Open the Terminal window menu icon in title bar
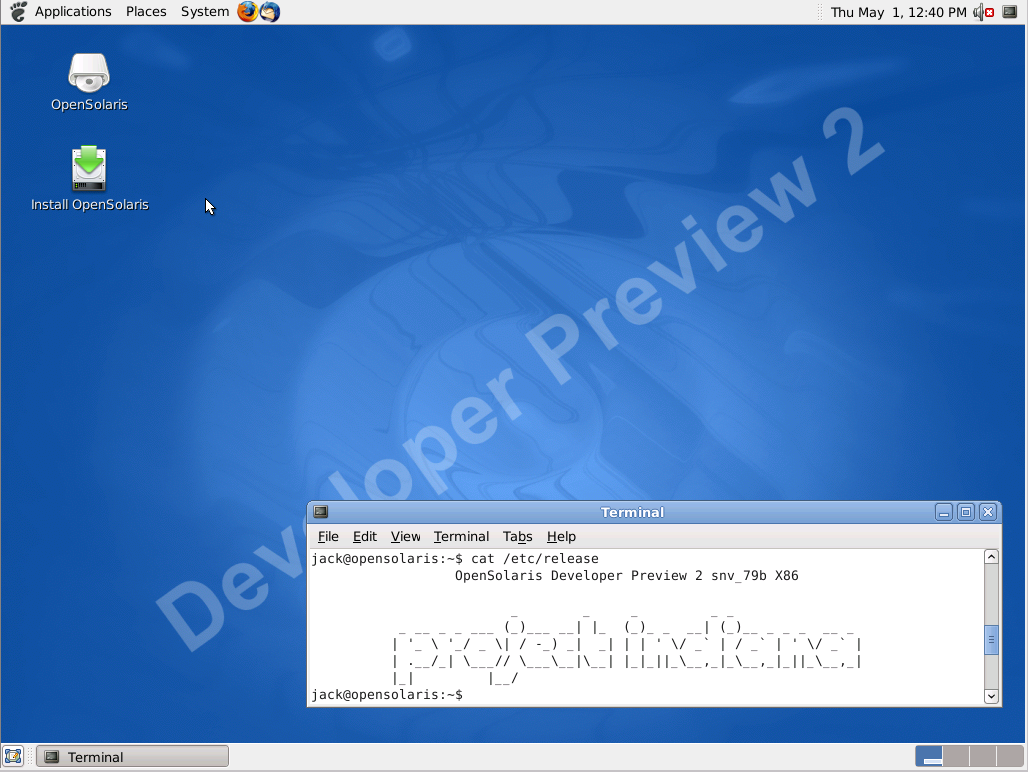The width and height of the screenshot is (1028, 772). [x=321, y=512]
